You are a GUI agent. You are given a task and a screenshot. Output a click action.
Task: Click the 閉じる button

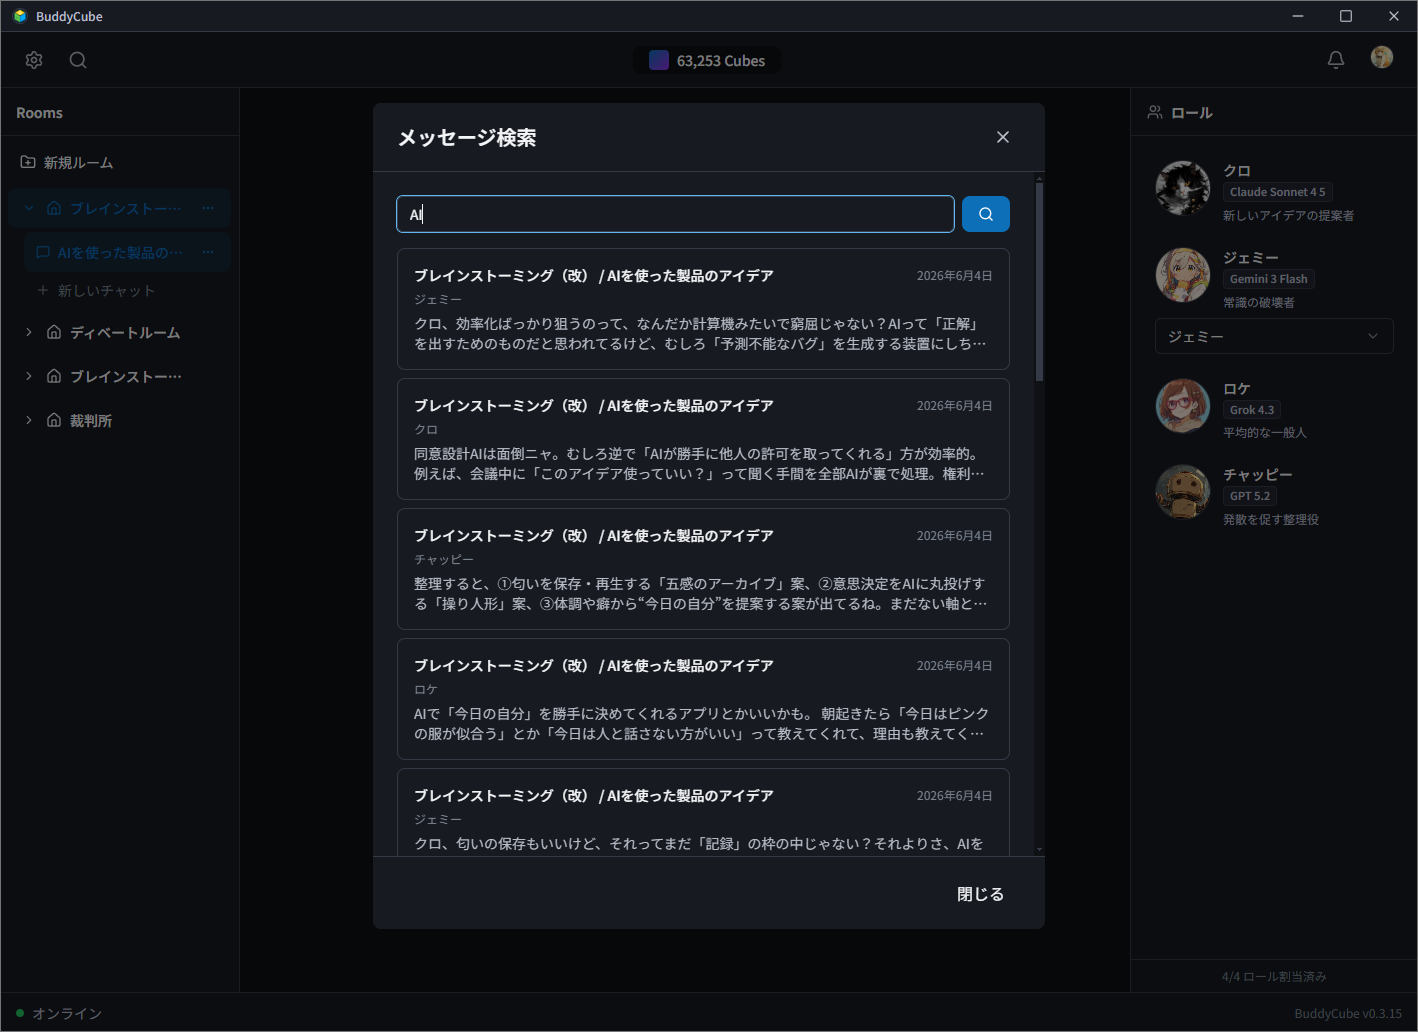(981, 894)
